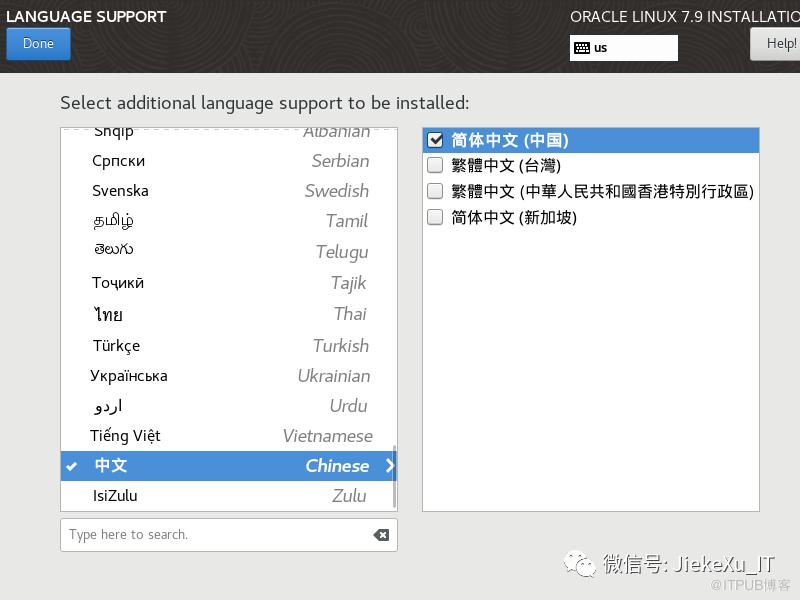
Task: Click the Type here to search field
Action: (229, 535)
